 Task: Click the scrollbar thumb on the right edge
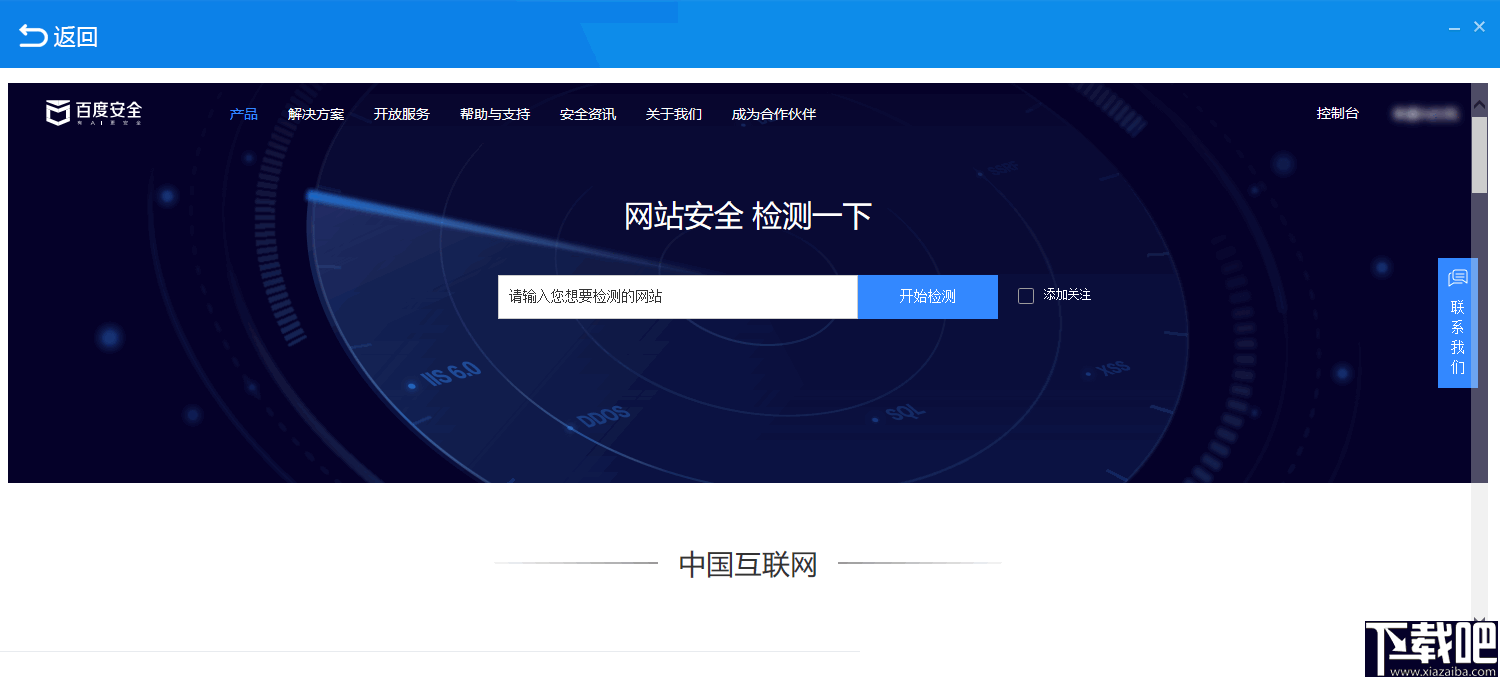(1479, 155)
